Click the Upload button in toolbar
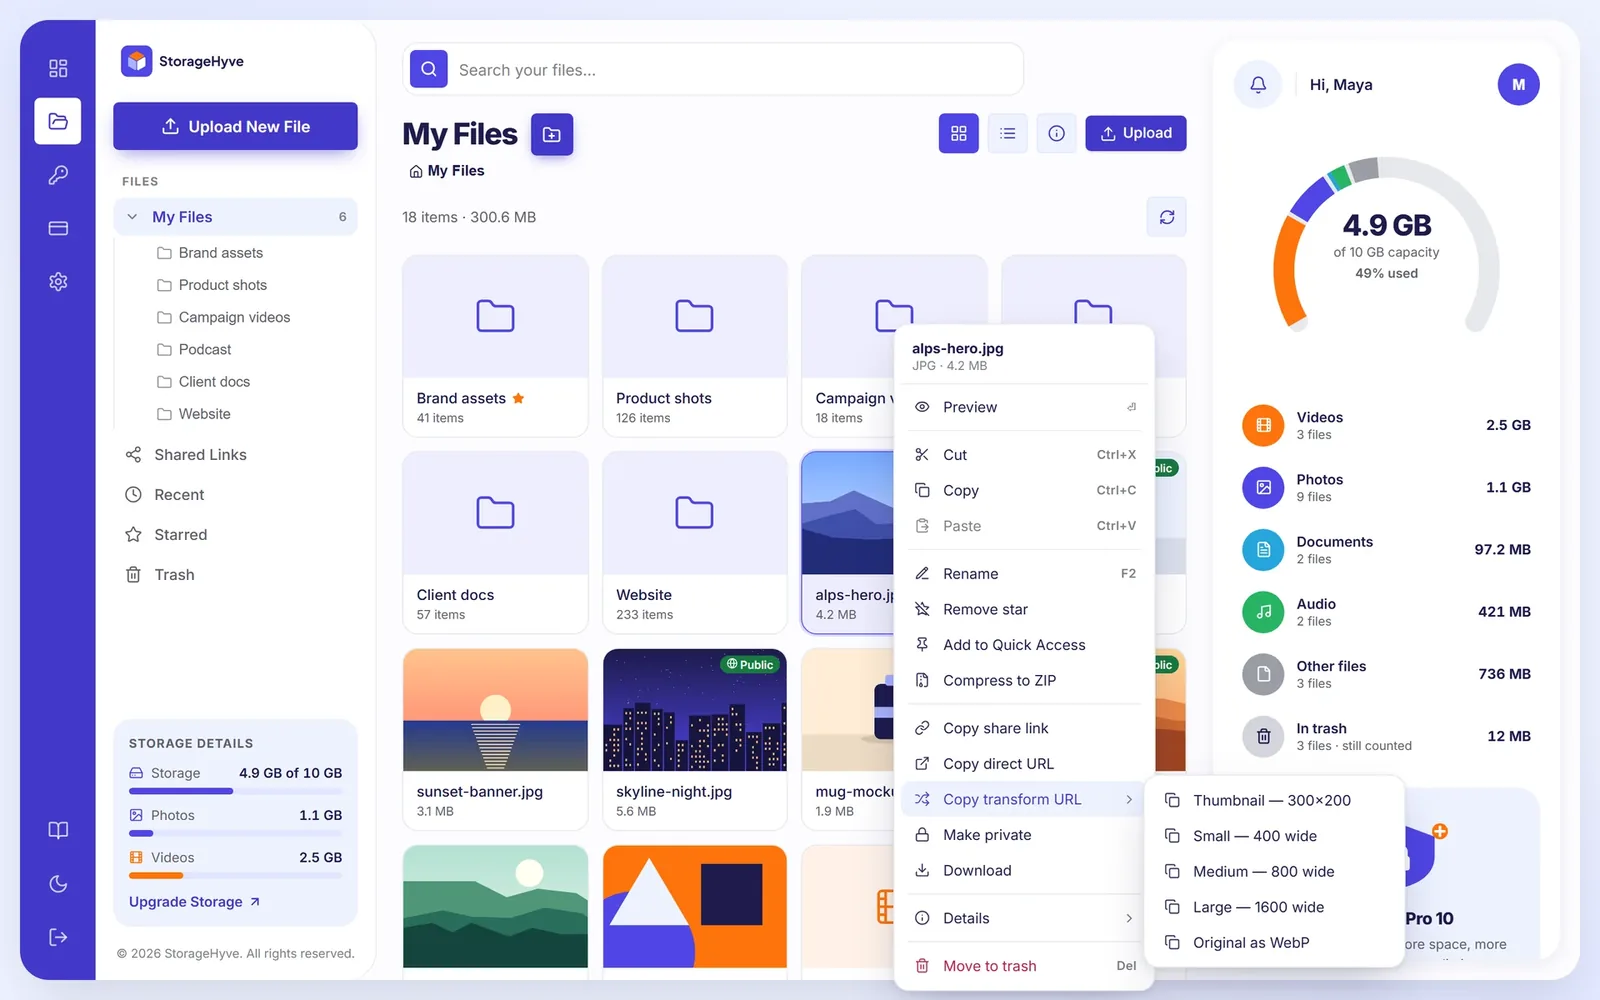Image resolution: width=1600 pixels, height=1000 pixels. (1136, 133)
